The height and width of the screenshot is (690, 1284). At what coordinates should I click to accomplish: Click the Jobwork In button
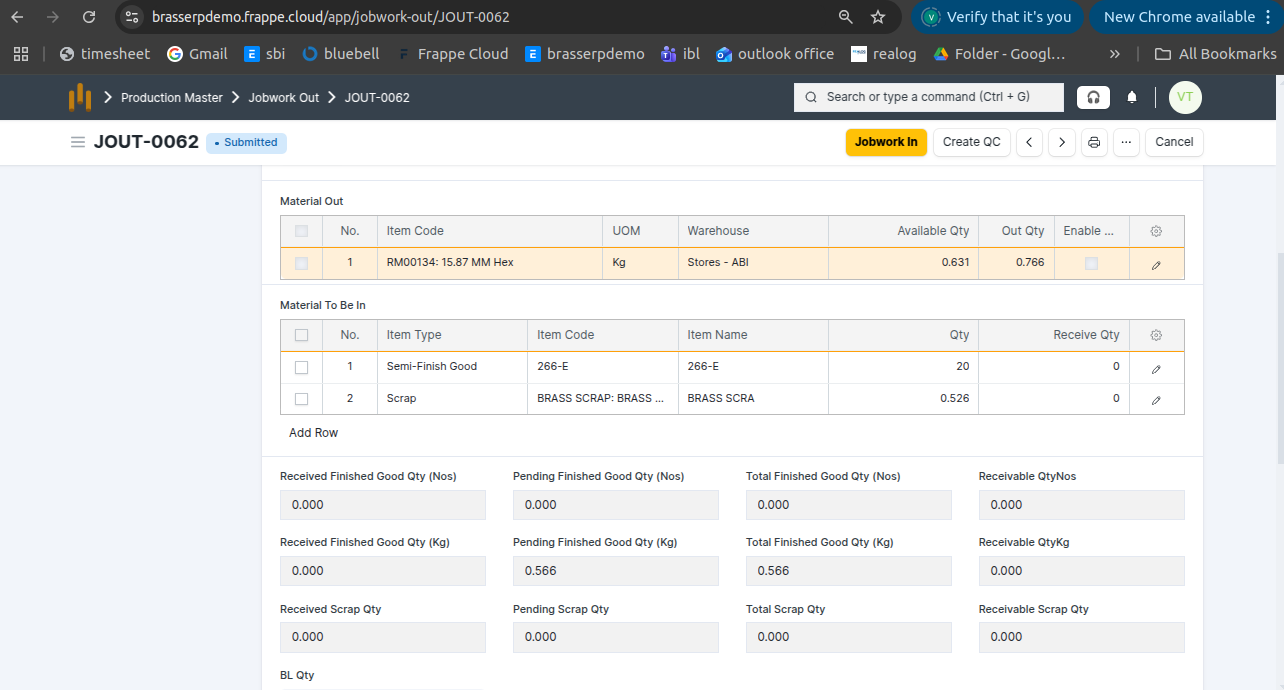(x=886, y=142)
